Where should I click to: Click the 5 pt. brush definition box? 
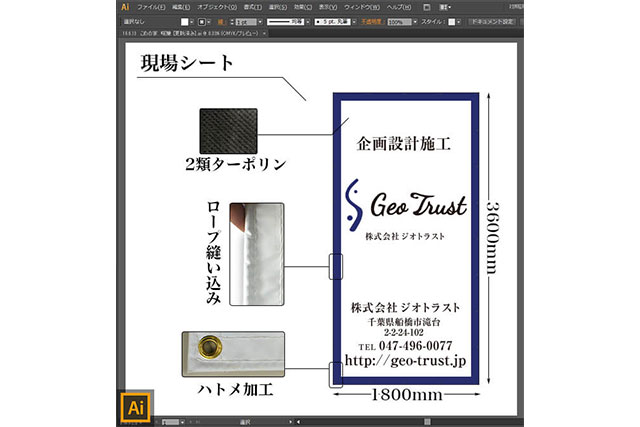(333, 22)
